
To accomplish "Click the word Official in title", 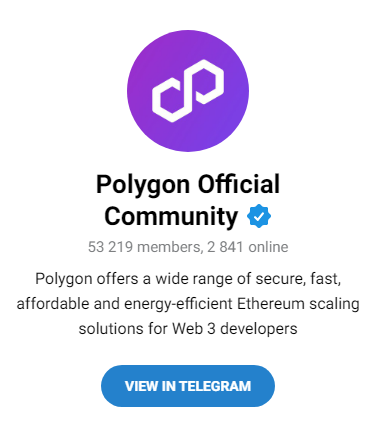I will pyautogui.click(x=239, y=184).
